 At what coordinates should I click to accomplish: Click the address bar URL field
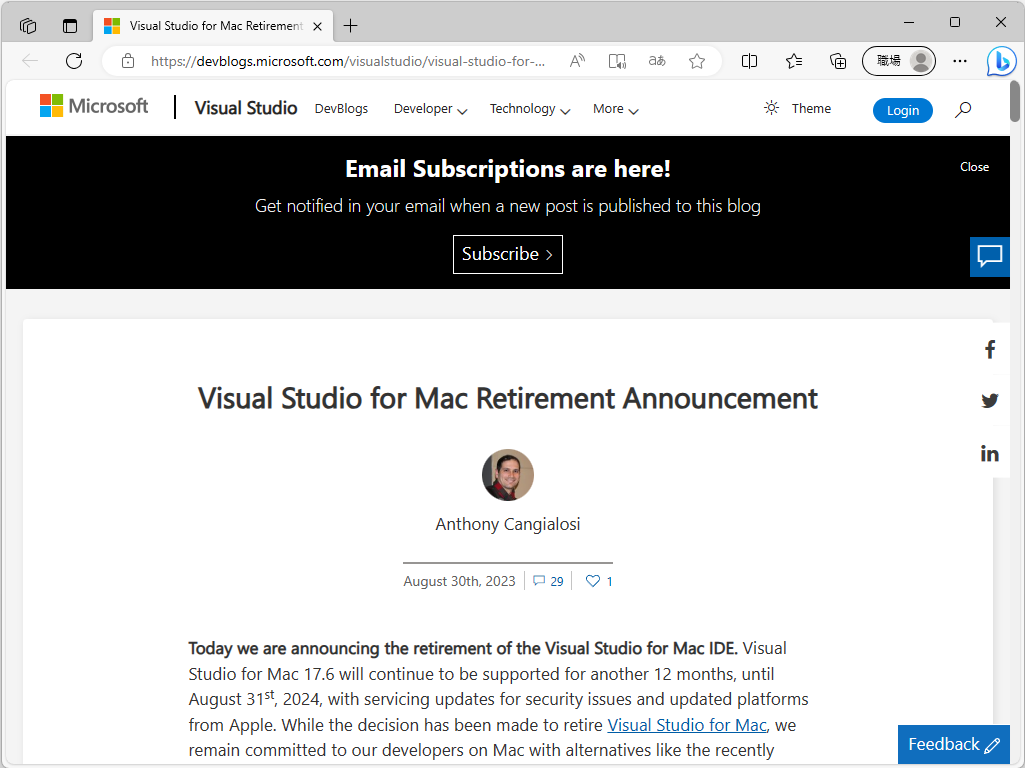pos(348,61)
